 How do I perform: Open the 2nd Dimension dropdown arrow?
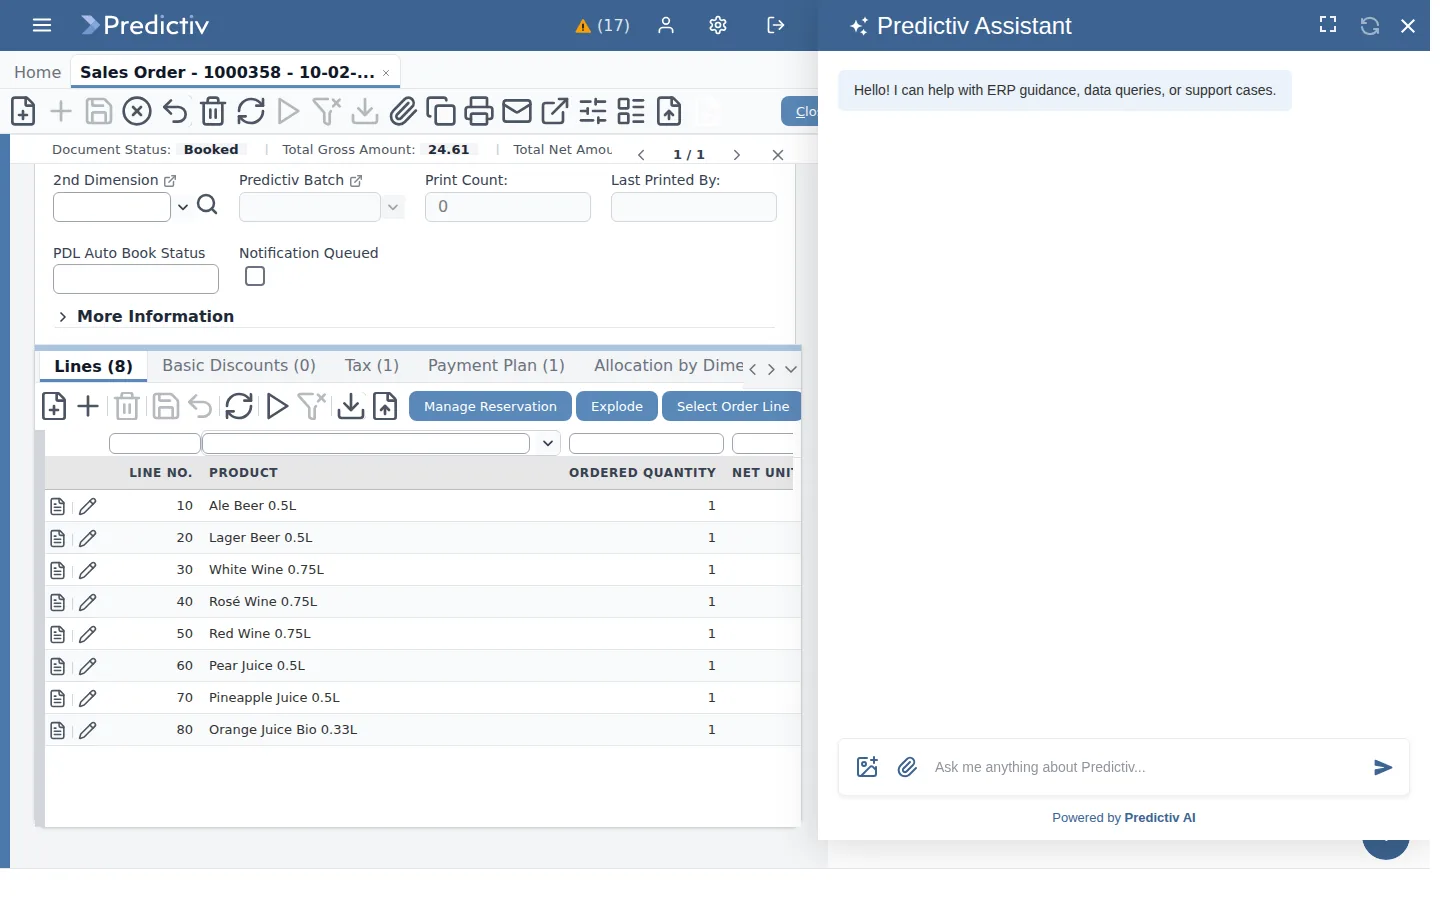point(183,207)
